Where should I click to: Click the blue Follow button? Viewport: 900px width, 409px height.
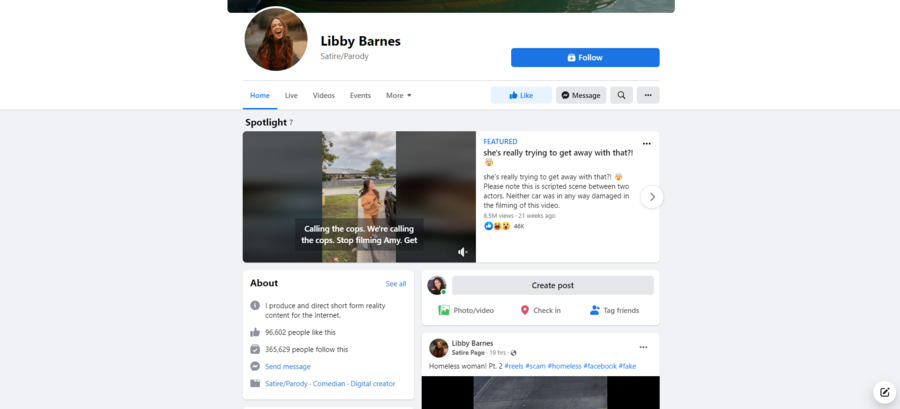point(585,57)
